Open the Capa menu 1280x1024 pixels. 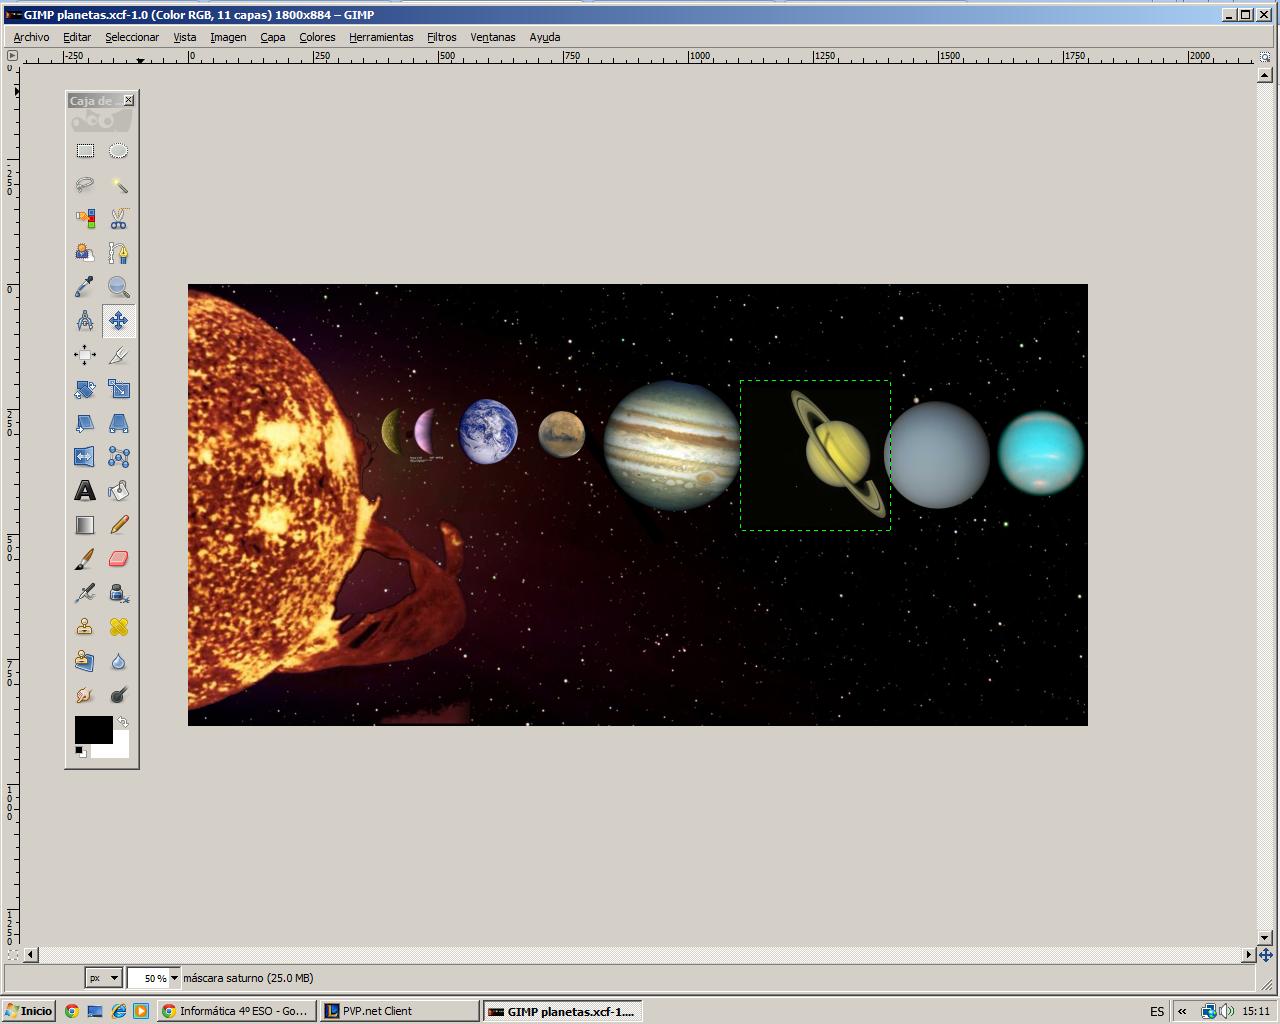(x=272, y=37)
